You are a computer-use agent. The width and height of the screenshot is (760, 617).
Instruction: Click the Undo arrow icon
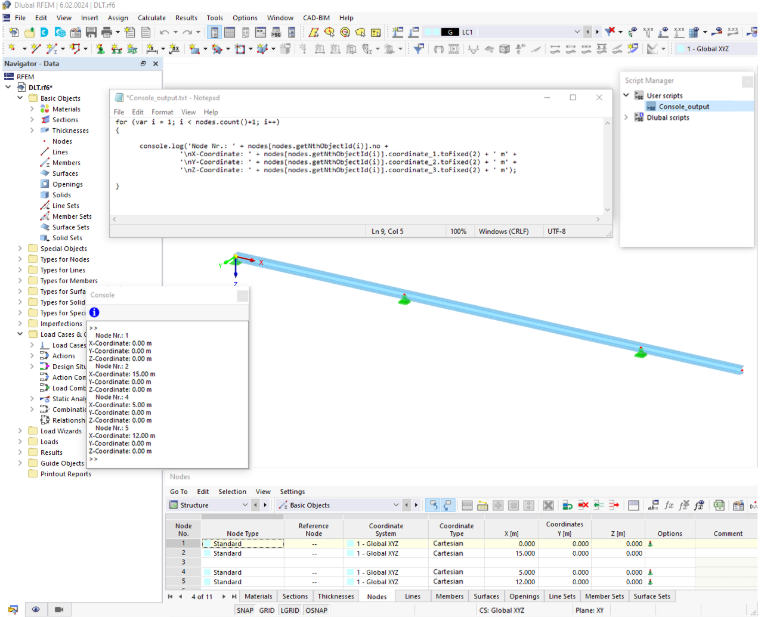[x=164, y=32]
